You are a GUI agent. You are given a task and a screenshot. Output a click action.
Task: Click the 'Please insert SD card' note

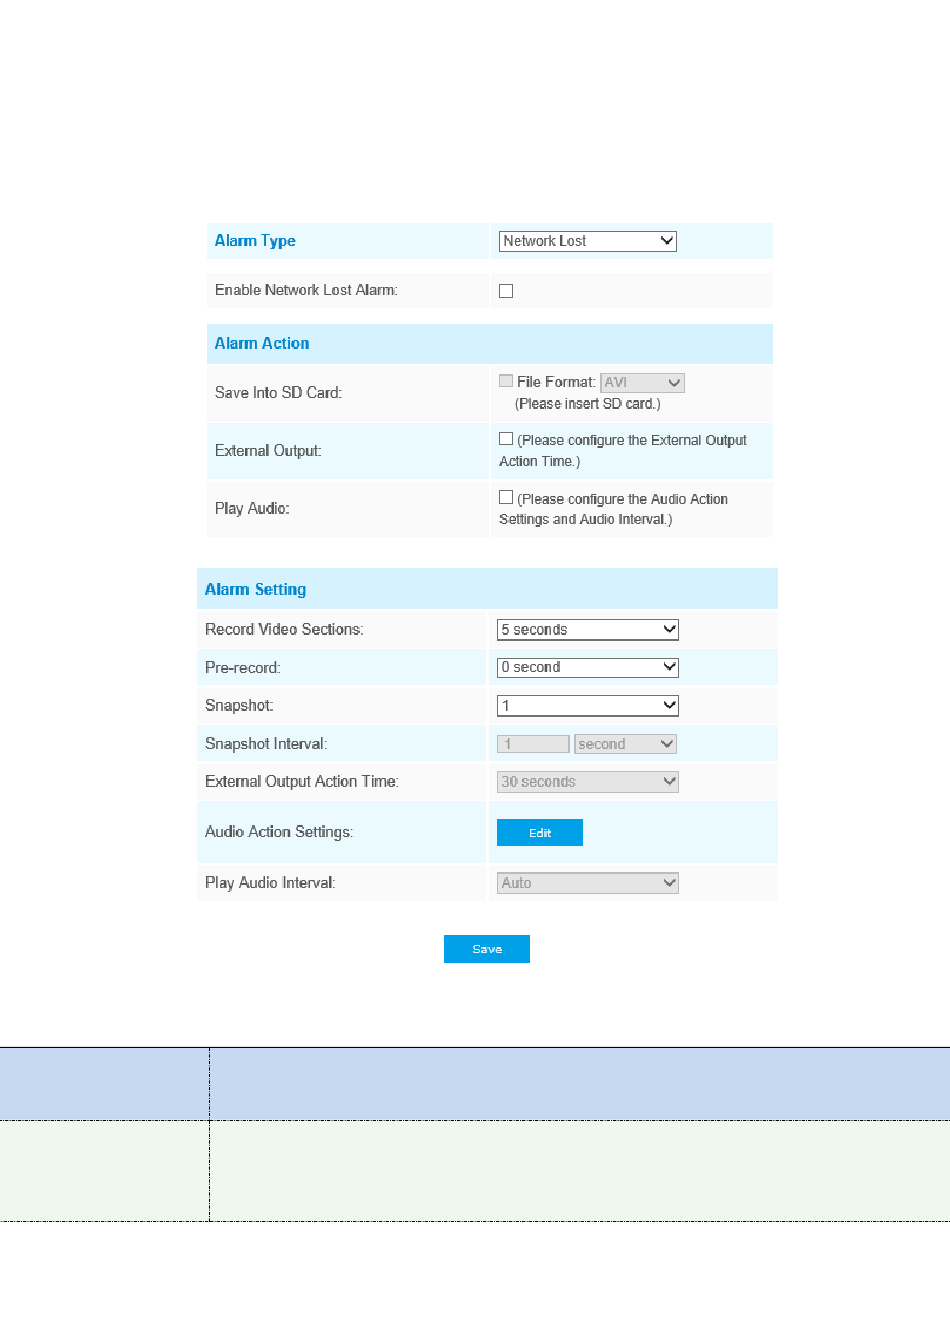point(588,404)
